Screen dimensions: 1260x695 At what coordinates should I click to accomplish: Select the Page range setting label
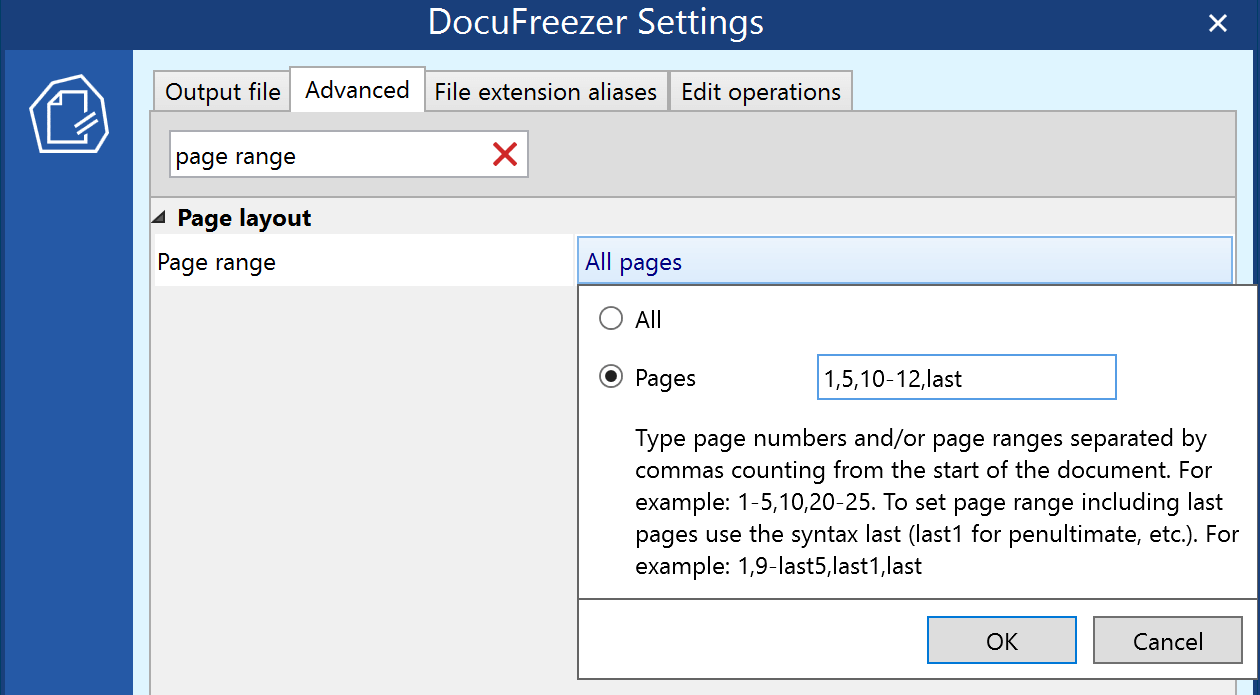(216, 263)
